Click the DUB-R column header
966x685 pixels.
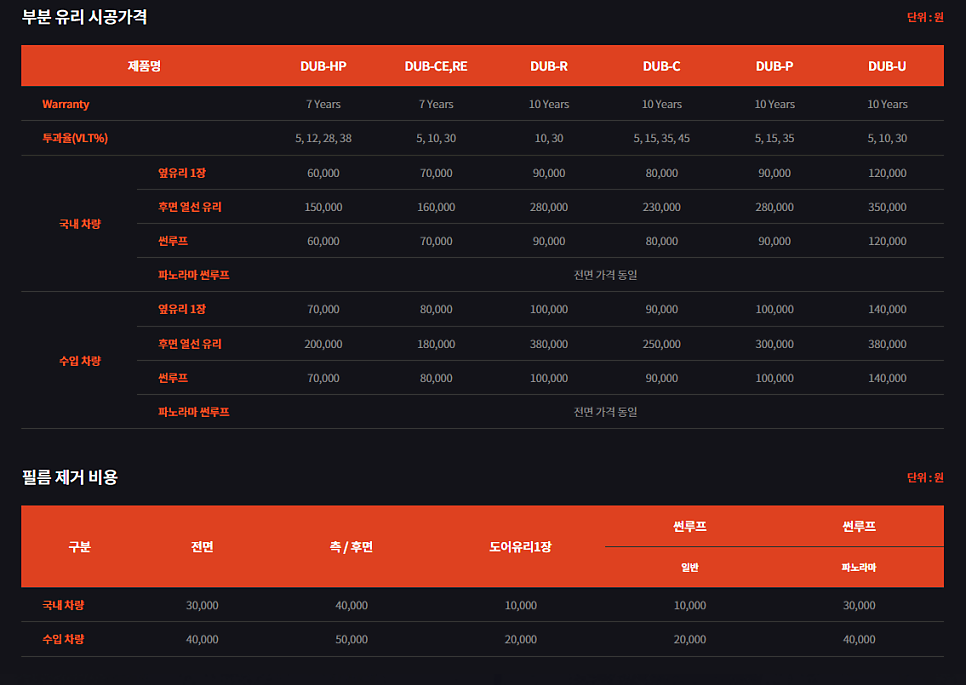pos(549,66)
